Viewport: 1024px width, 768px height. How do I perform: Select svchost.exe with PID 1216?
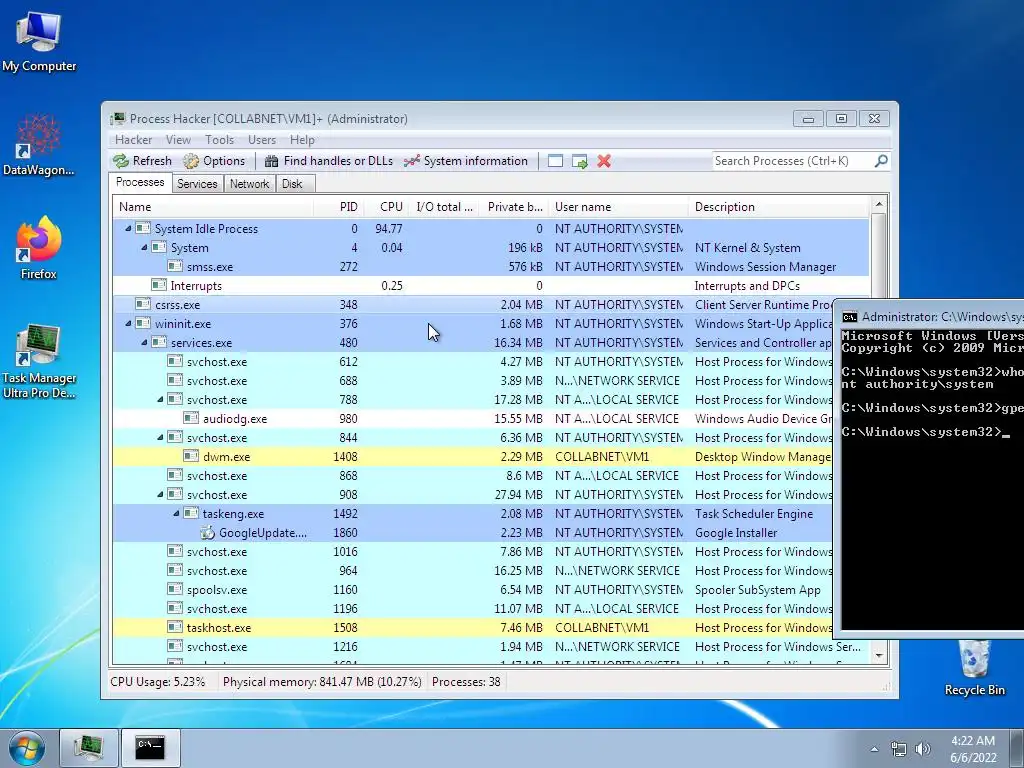click(x=491, y=647)
